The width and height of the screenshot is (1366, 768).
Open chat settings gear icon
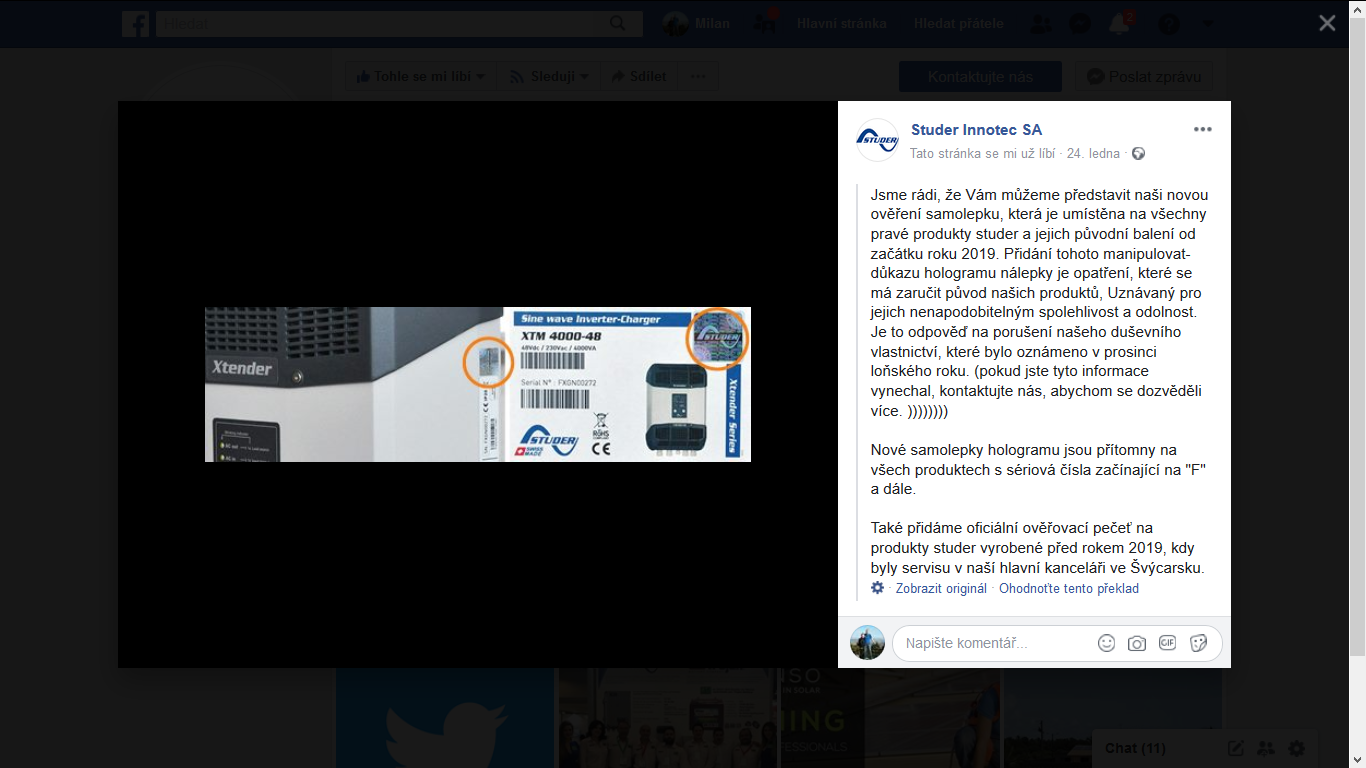1297,748
